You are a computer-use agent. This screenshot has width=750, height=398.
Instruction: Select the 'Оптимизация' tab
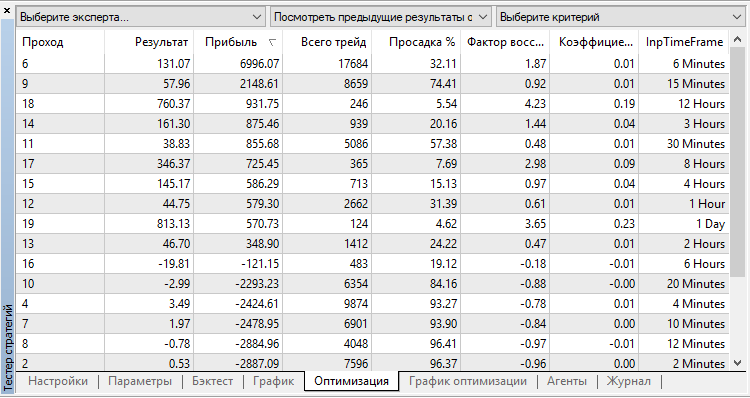point(352,381)
